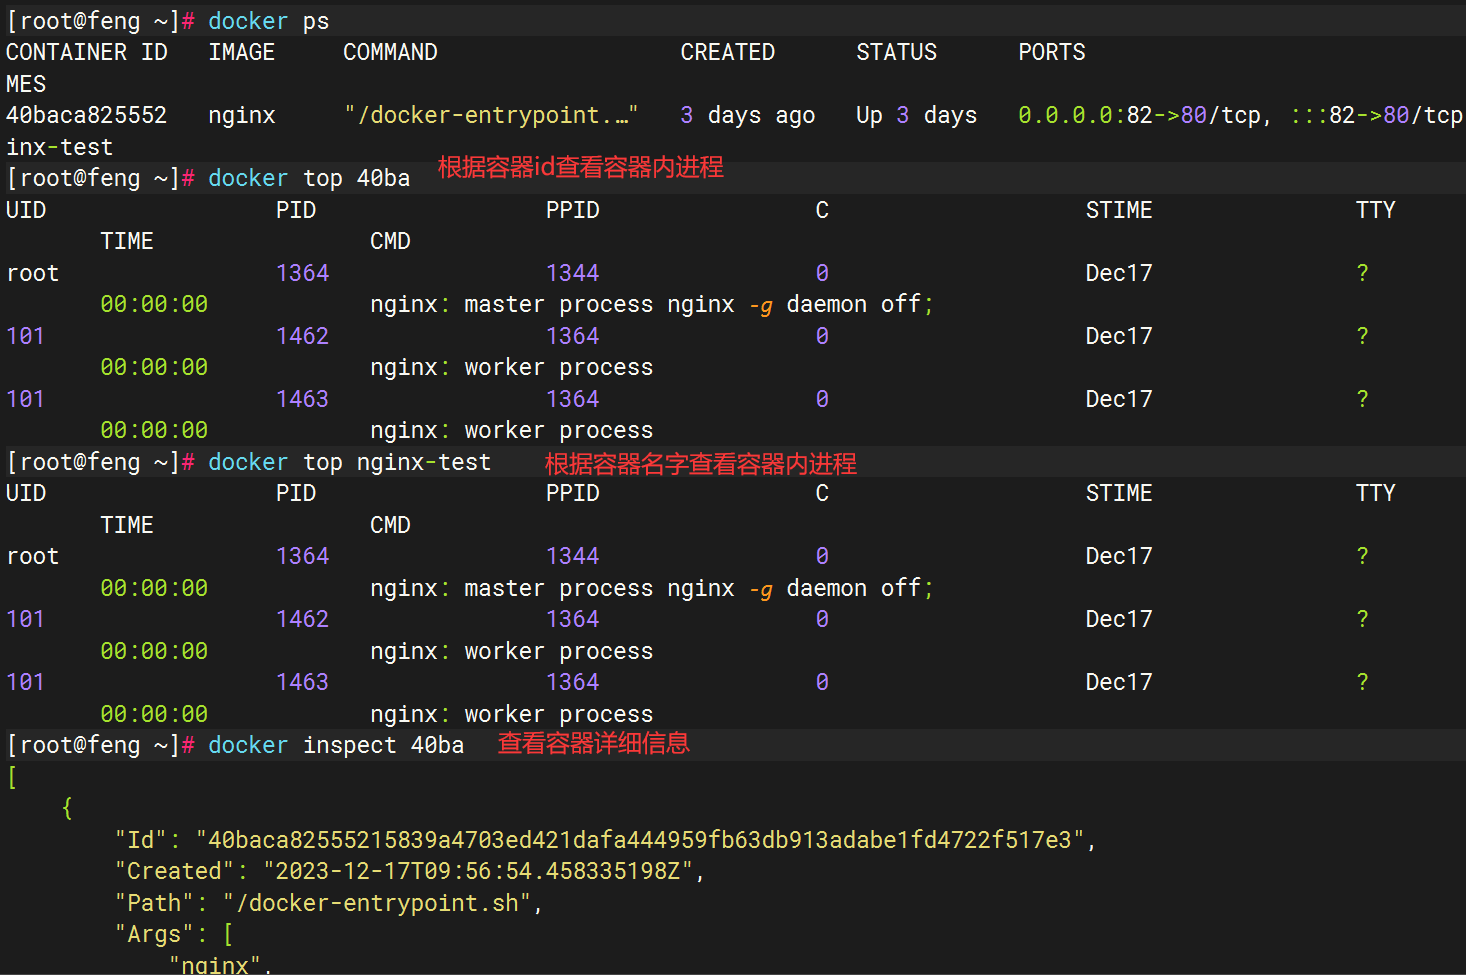1466x975 pixels.
Task: Click the '"/docker-entrypoint.…"' command value
Action: [491, 115]
